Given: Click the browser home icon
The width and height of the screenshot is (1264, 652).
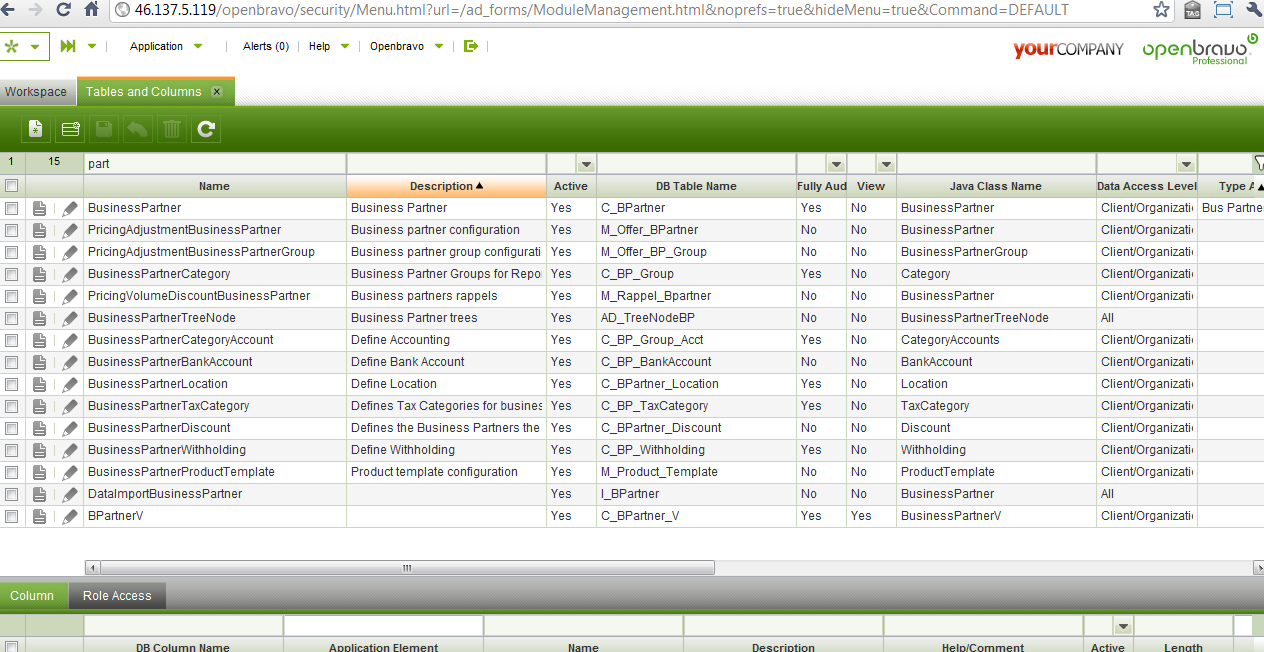Looking at the screenshot, I should pyautogui.click(x=91, y=10).
